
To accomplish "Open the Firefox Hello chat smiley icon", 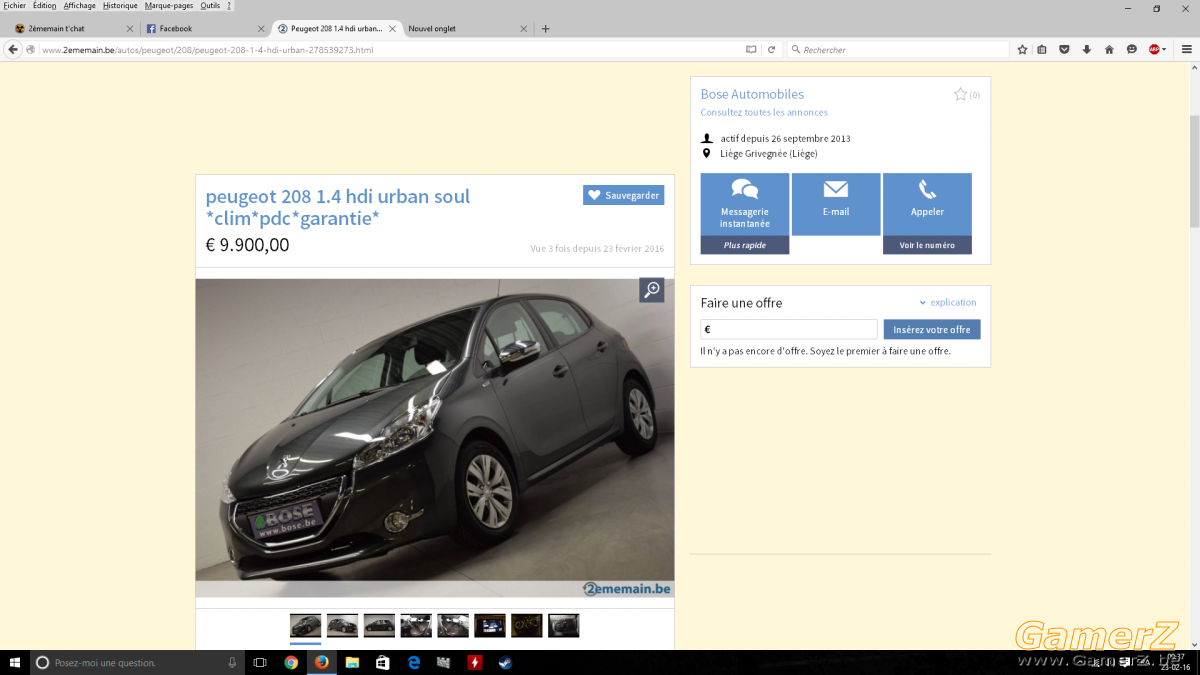I will pyautogui.click(x=1131, y=49).
